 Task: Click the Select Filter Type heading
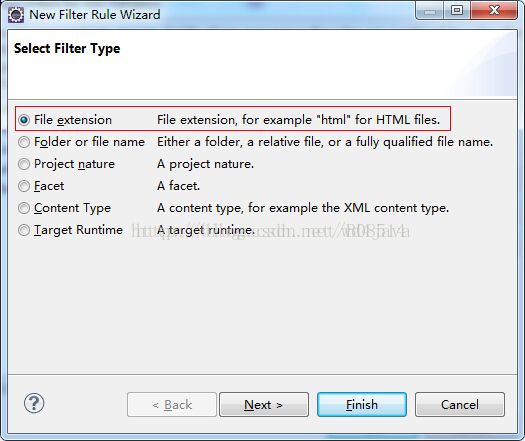coord(67,49)
